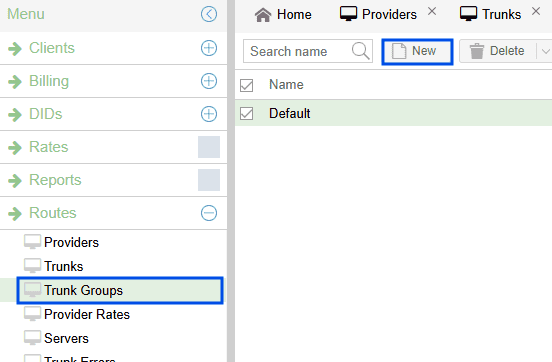Toggle the select-all checkbox in header
The image size is (552, 362).
(x=246, y=85)
